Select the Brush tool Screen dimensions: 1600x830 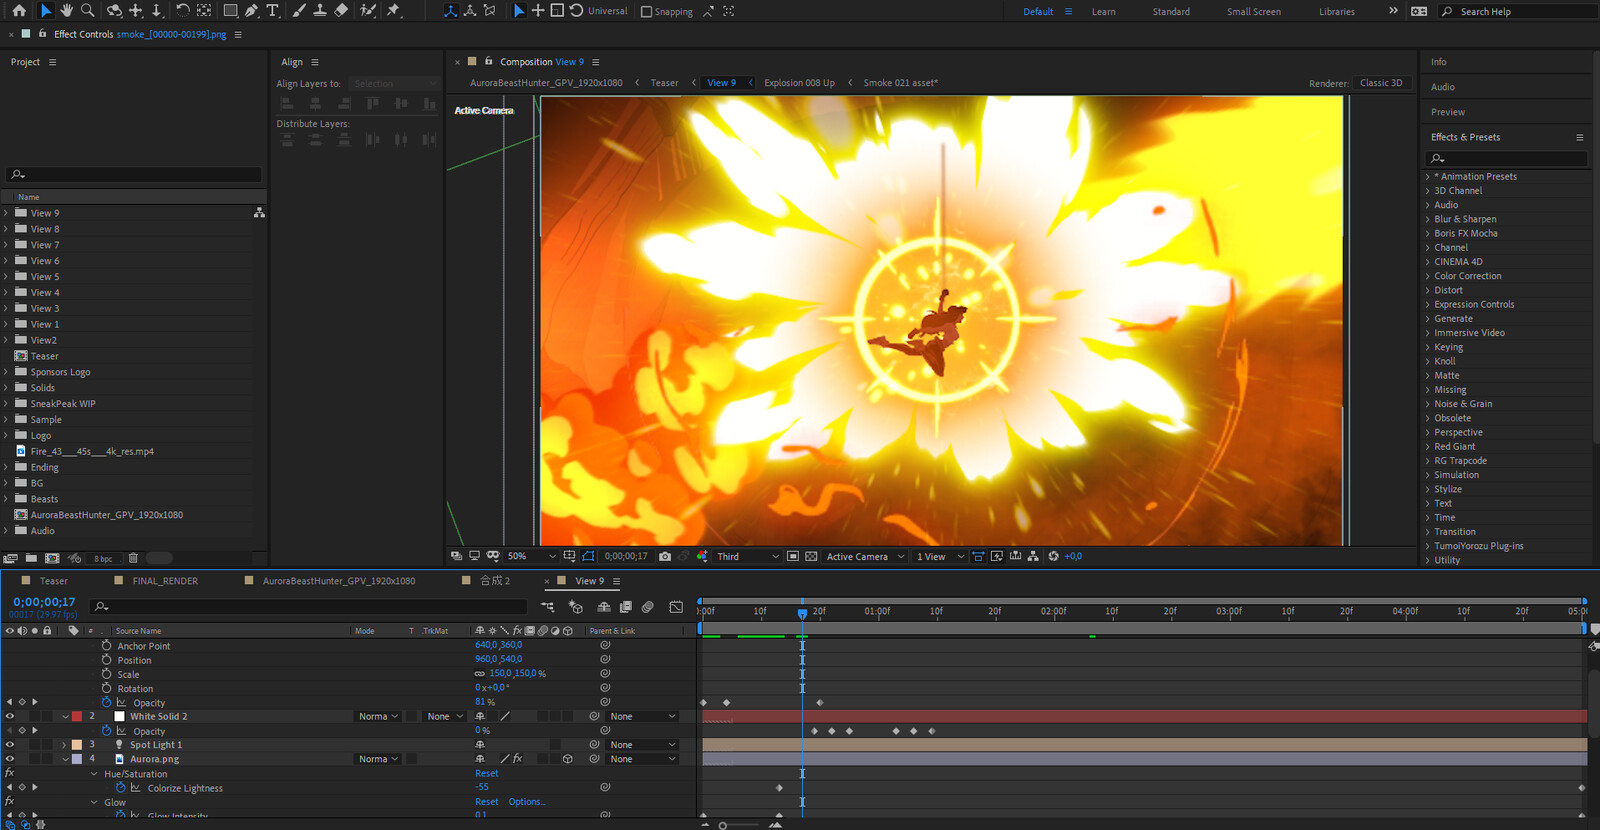point(299,11)
